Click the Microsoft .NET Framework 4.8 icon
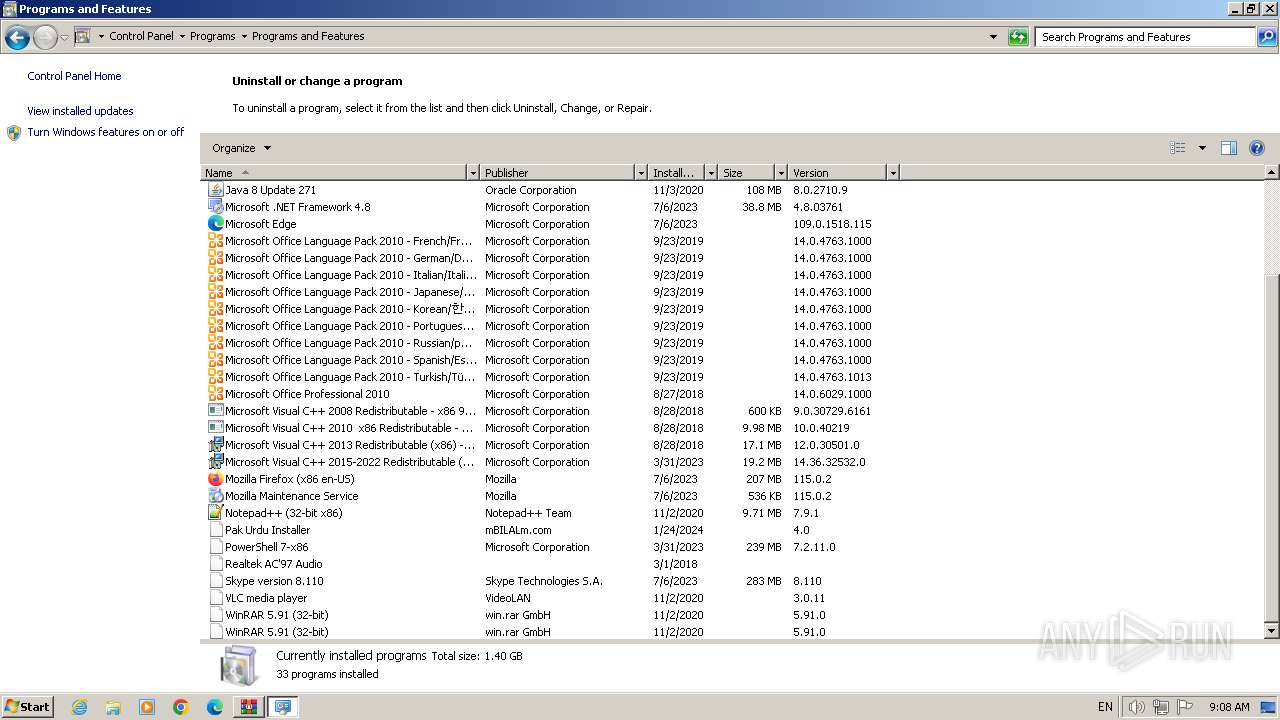Viewport: 1280px width, 720px height. pyautogui.click(x=215, y=207)
